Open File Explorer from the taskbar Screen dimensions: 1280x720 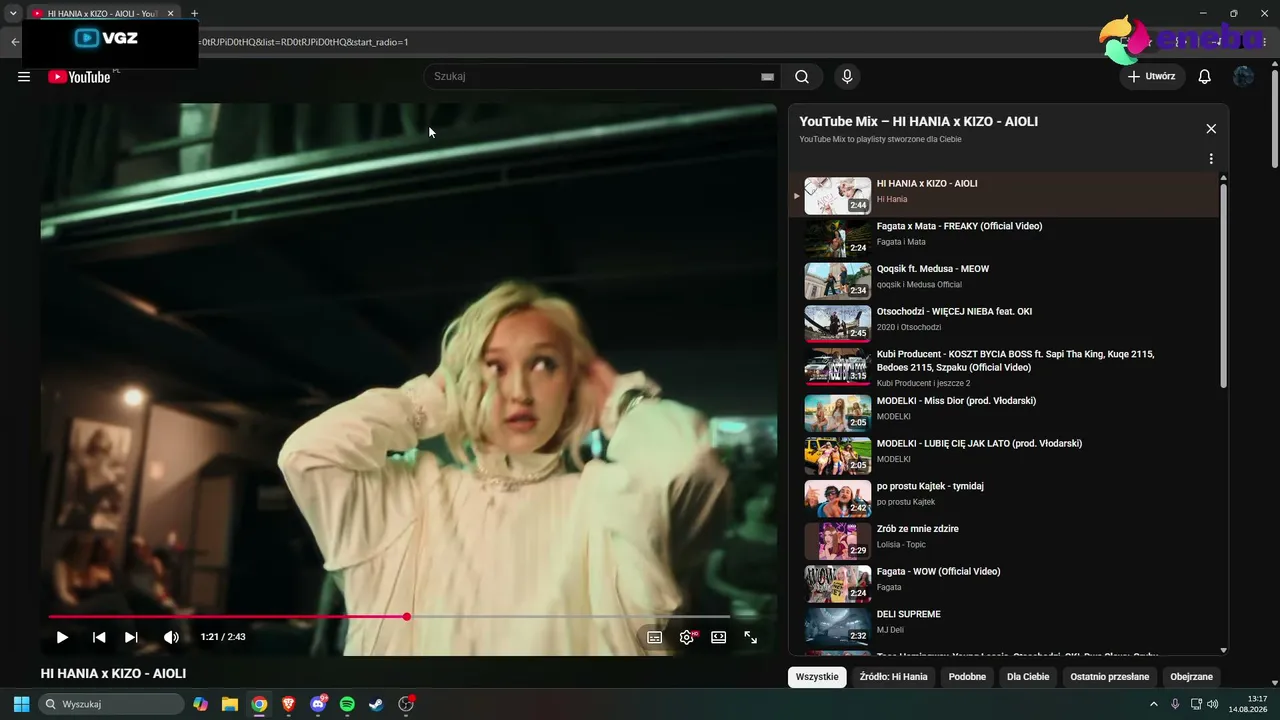click(x=230, y=704)
